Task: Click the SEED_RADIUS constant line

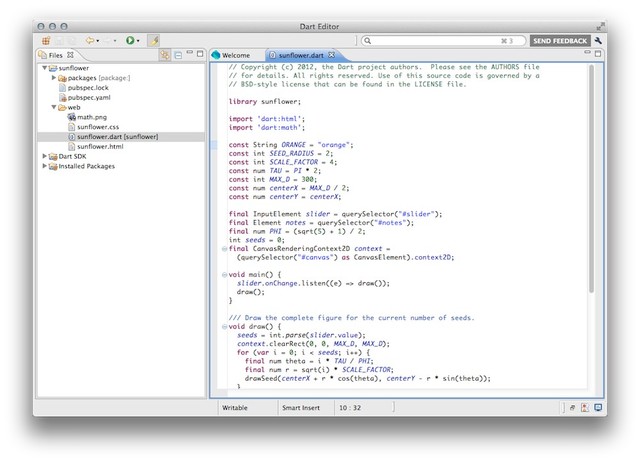Action: (281, 153)
